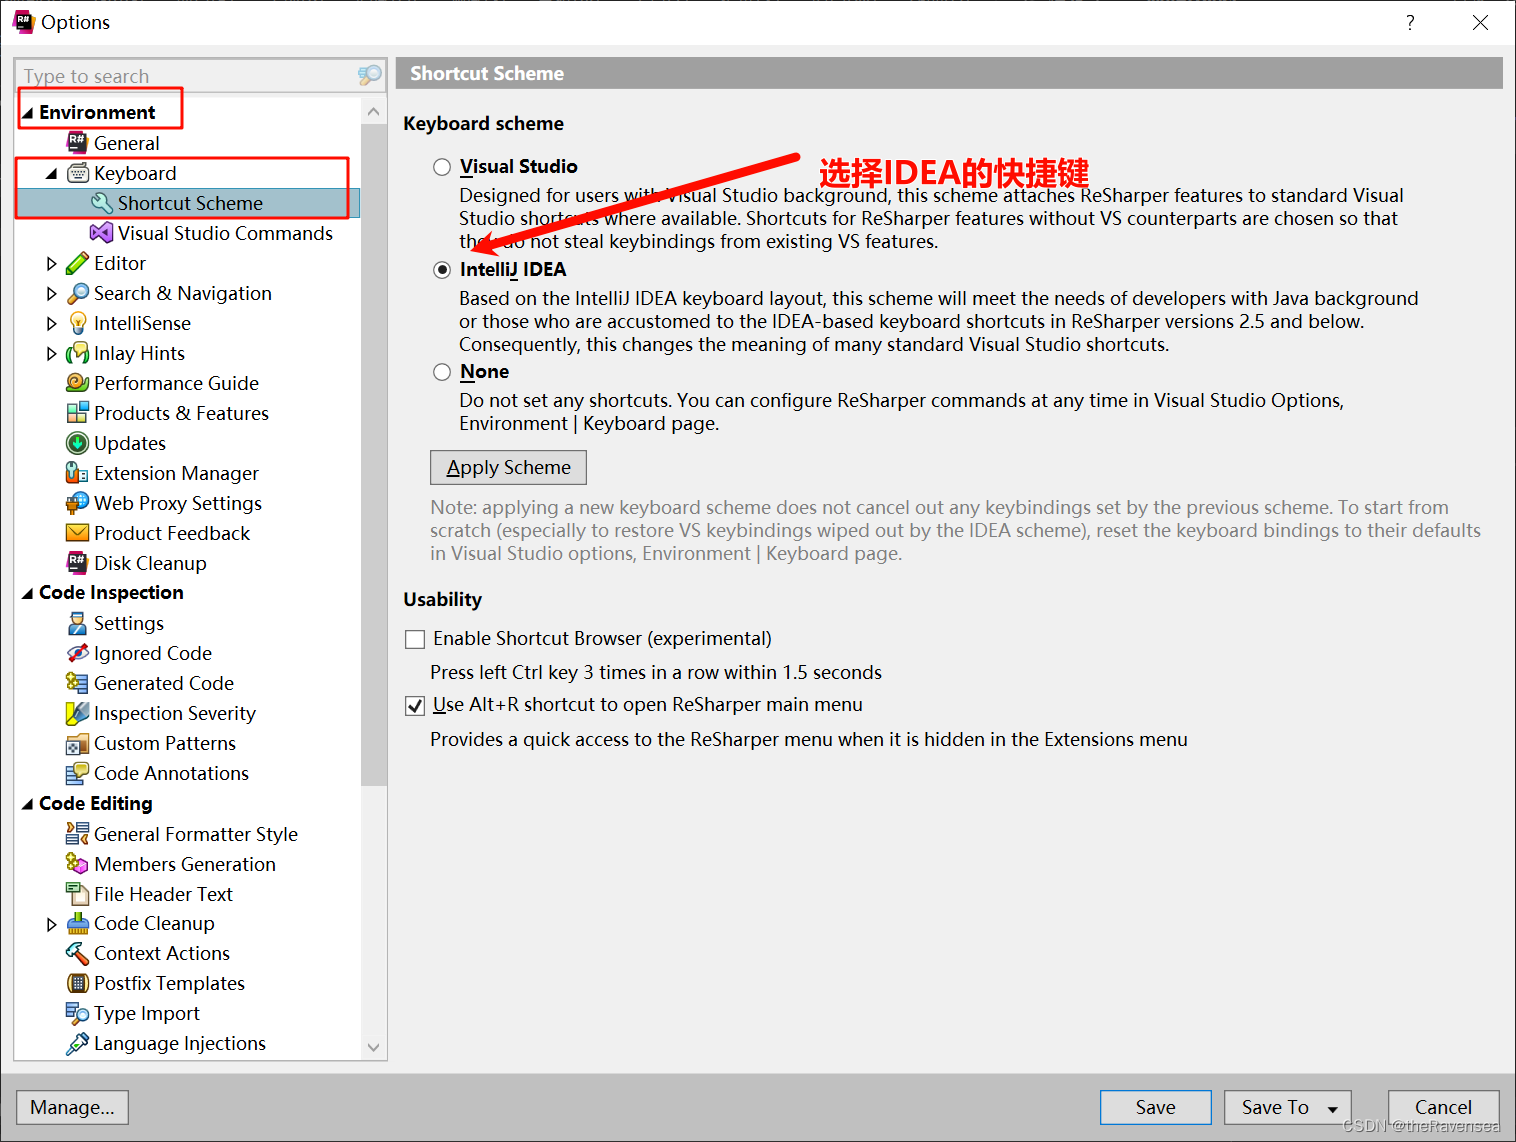Viewport: 1516px width, 1142px height.
Task: Click the tree scrollbar up arrow
Action: point(373,111)
